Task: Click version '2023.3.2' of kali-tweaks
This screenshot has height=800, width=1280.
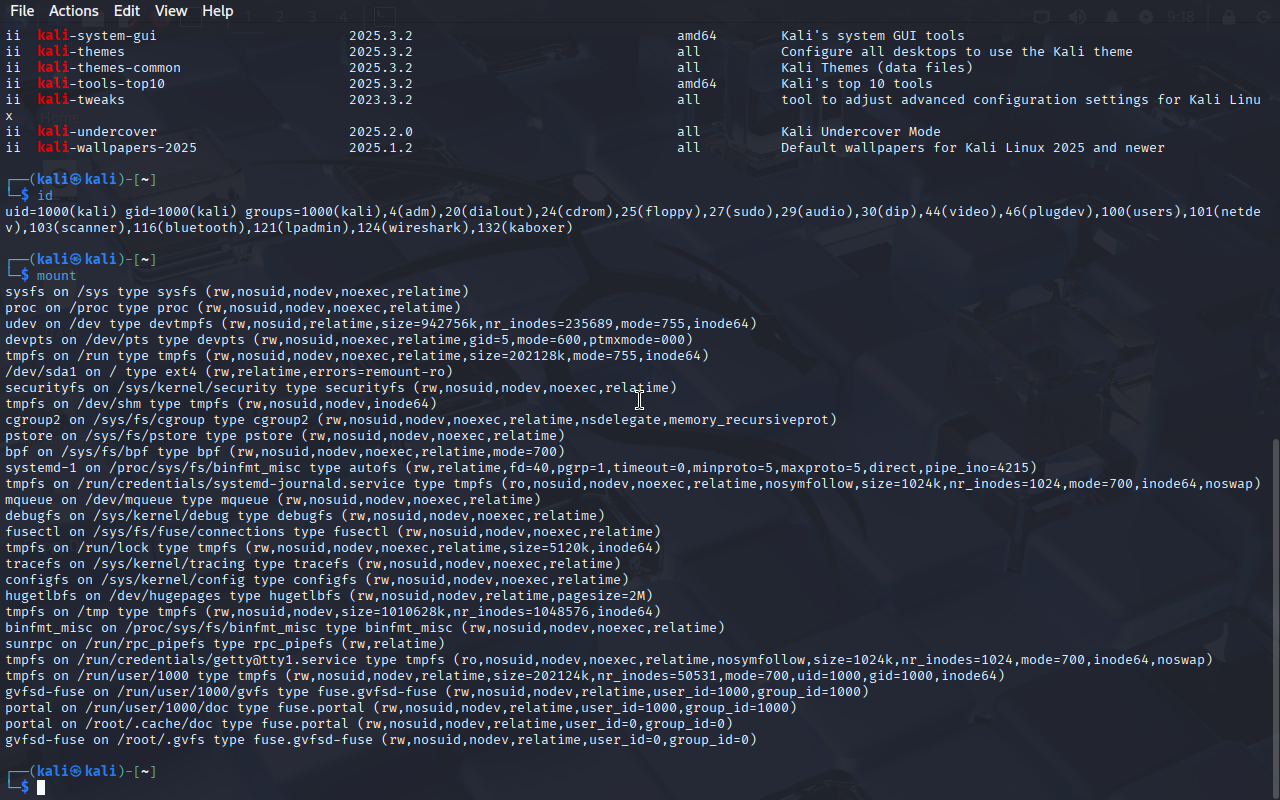Action: click(x=381, y=100)
